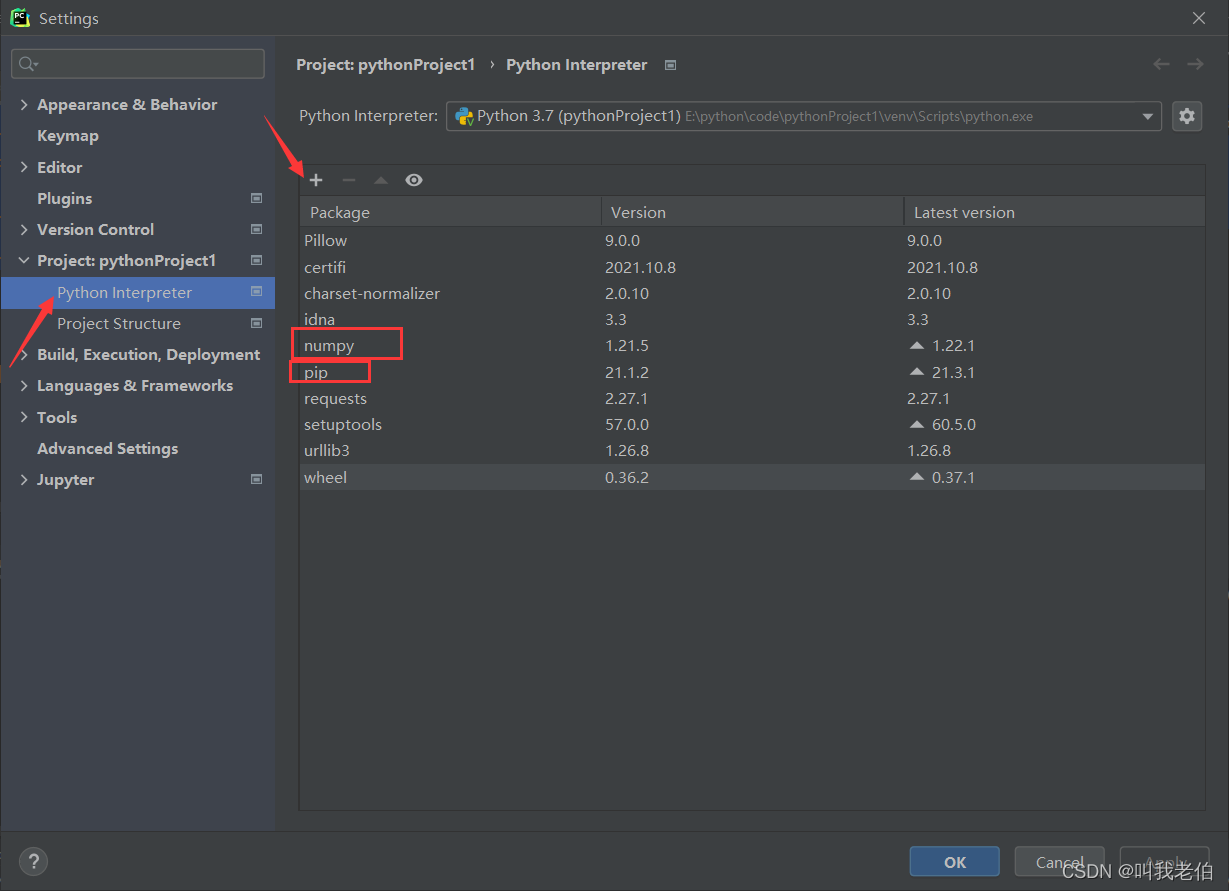Click the minus icon to uninstall package

[348, 180]
